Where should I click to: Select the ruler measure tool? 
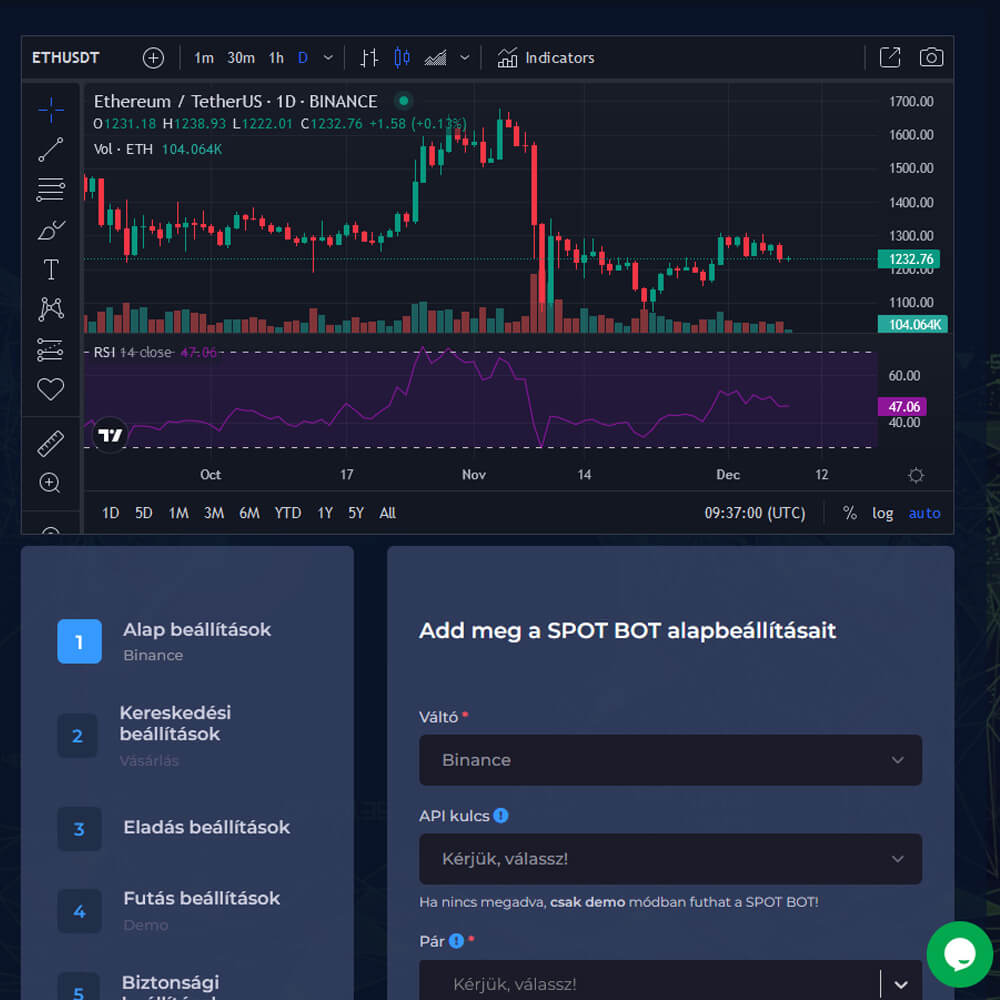50,444
